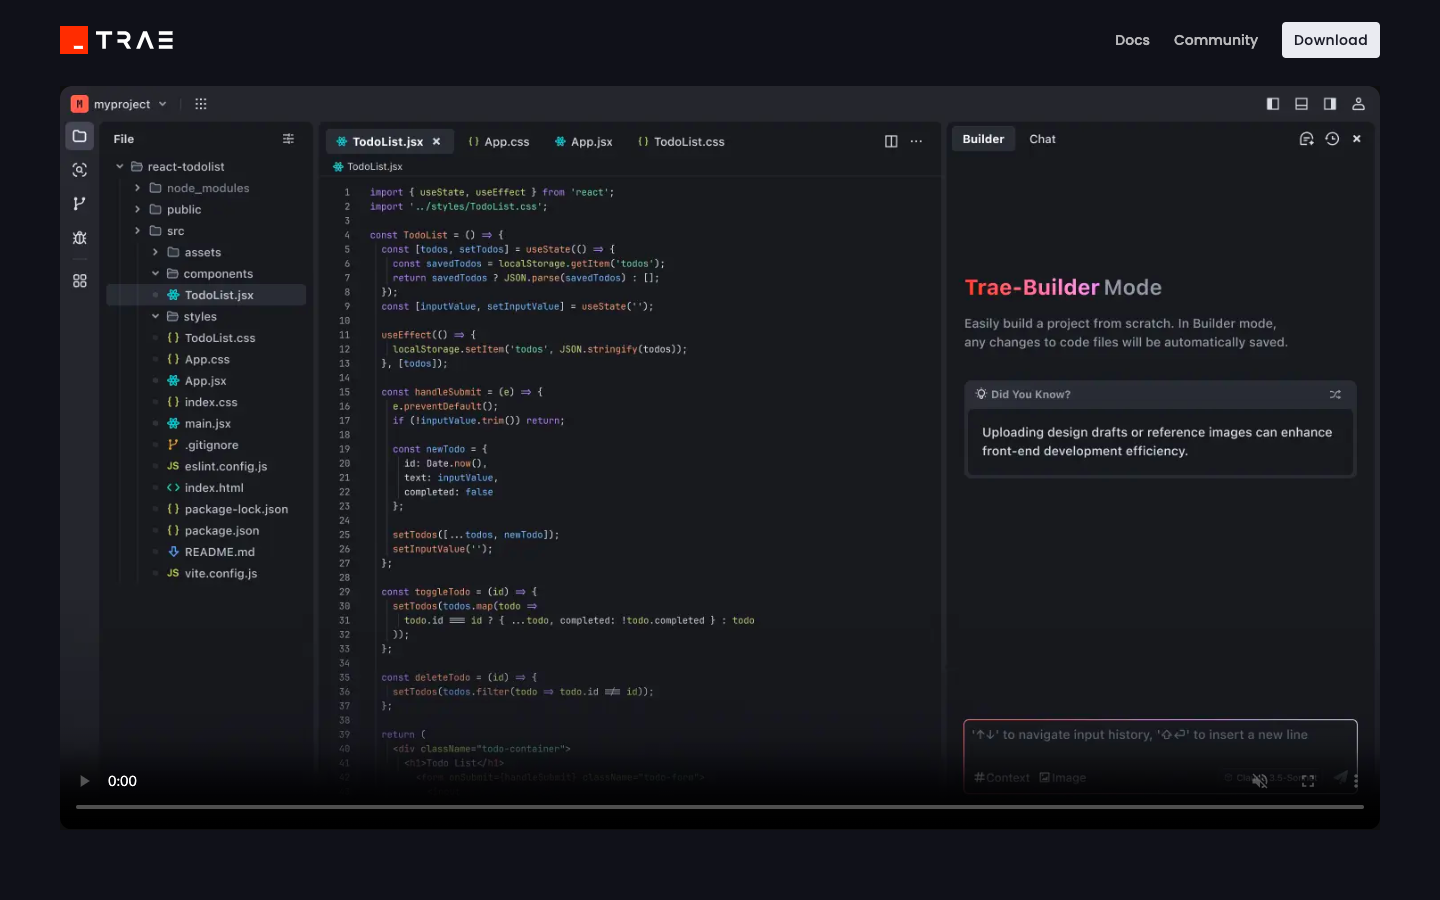Click the Image attach button in the chat input

point(1062,778)
